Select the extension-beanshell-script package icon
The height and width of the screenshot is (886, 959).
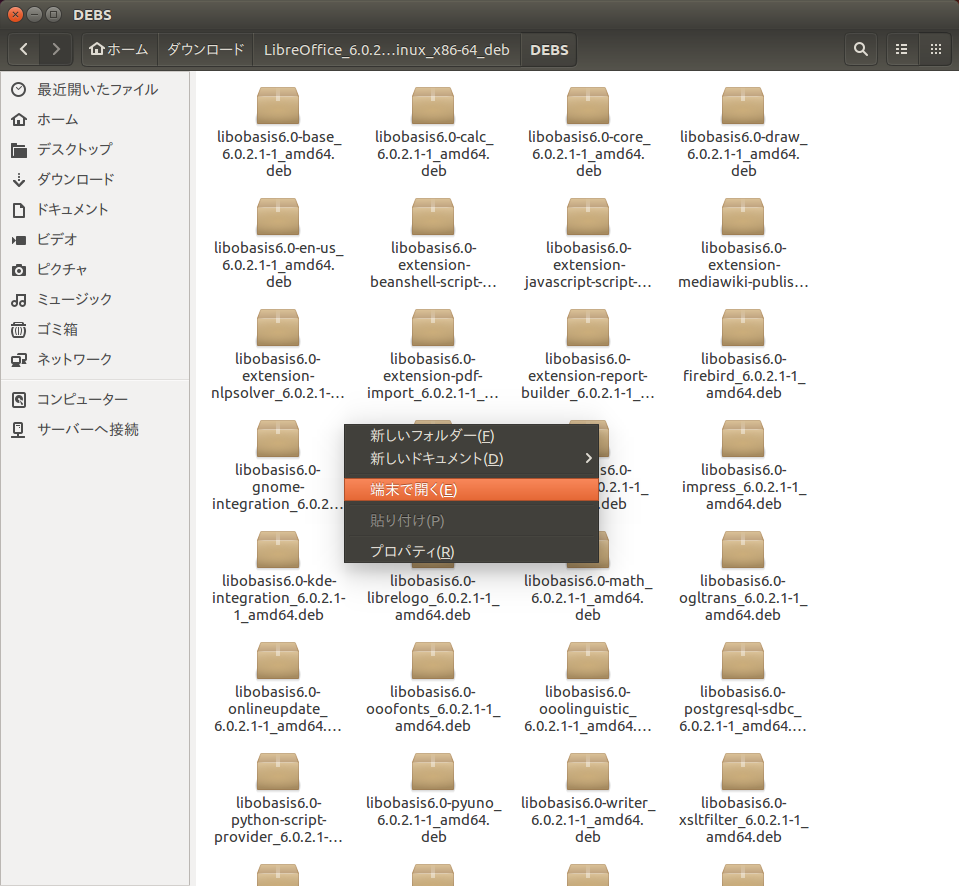point(433,216)
